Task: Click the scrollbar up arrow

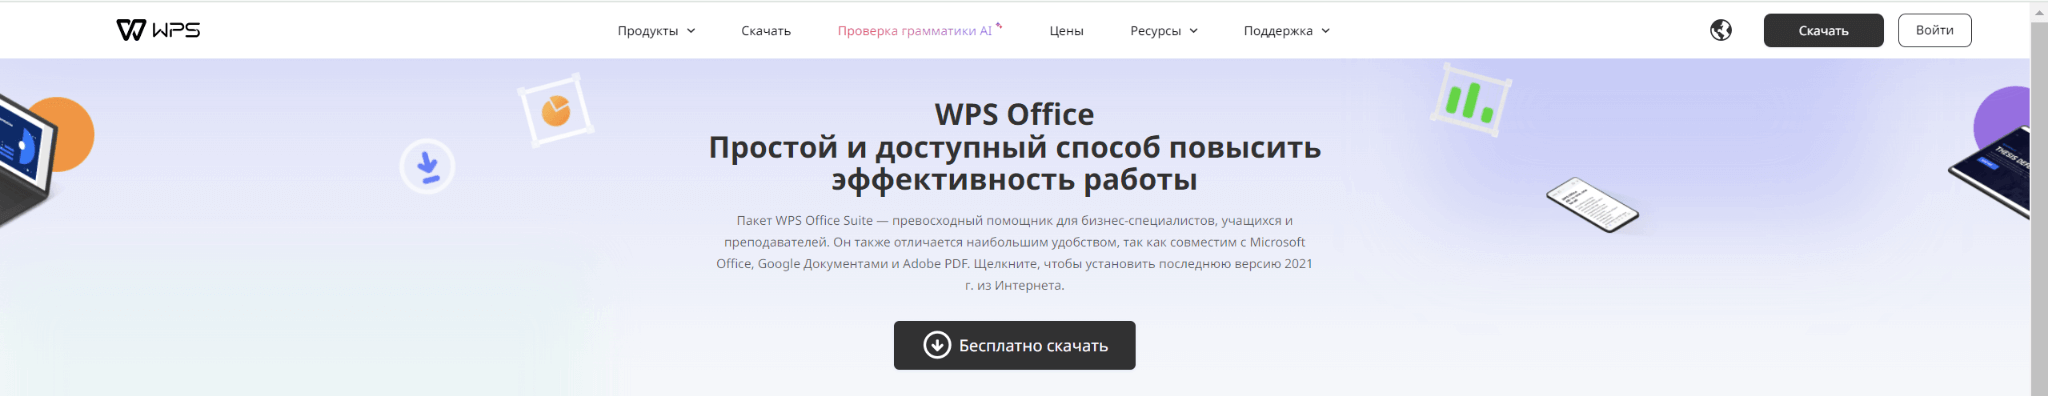Action: pyautogui.click(x=2039, y=12)
